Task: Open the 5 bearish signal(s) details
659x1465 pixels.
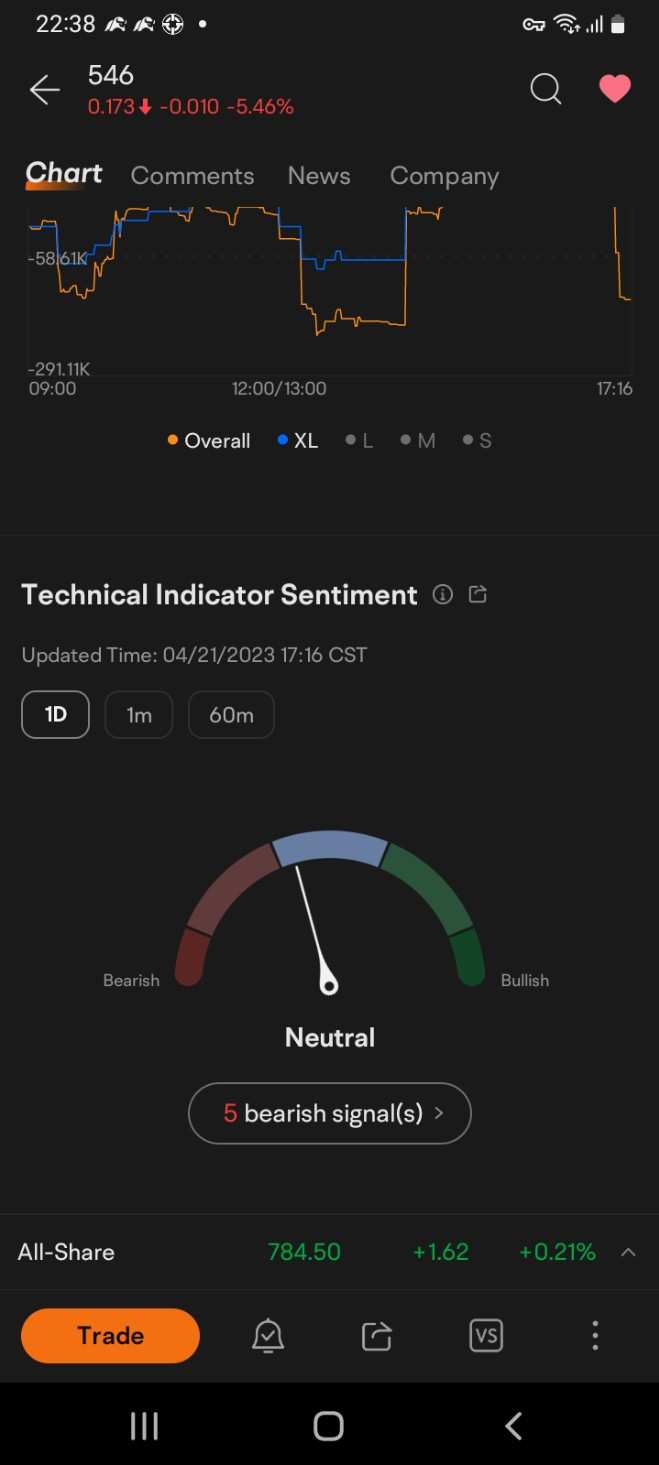Action: point(329,1113)
